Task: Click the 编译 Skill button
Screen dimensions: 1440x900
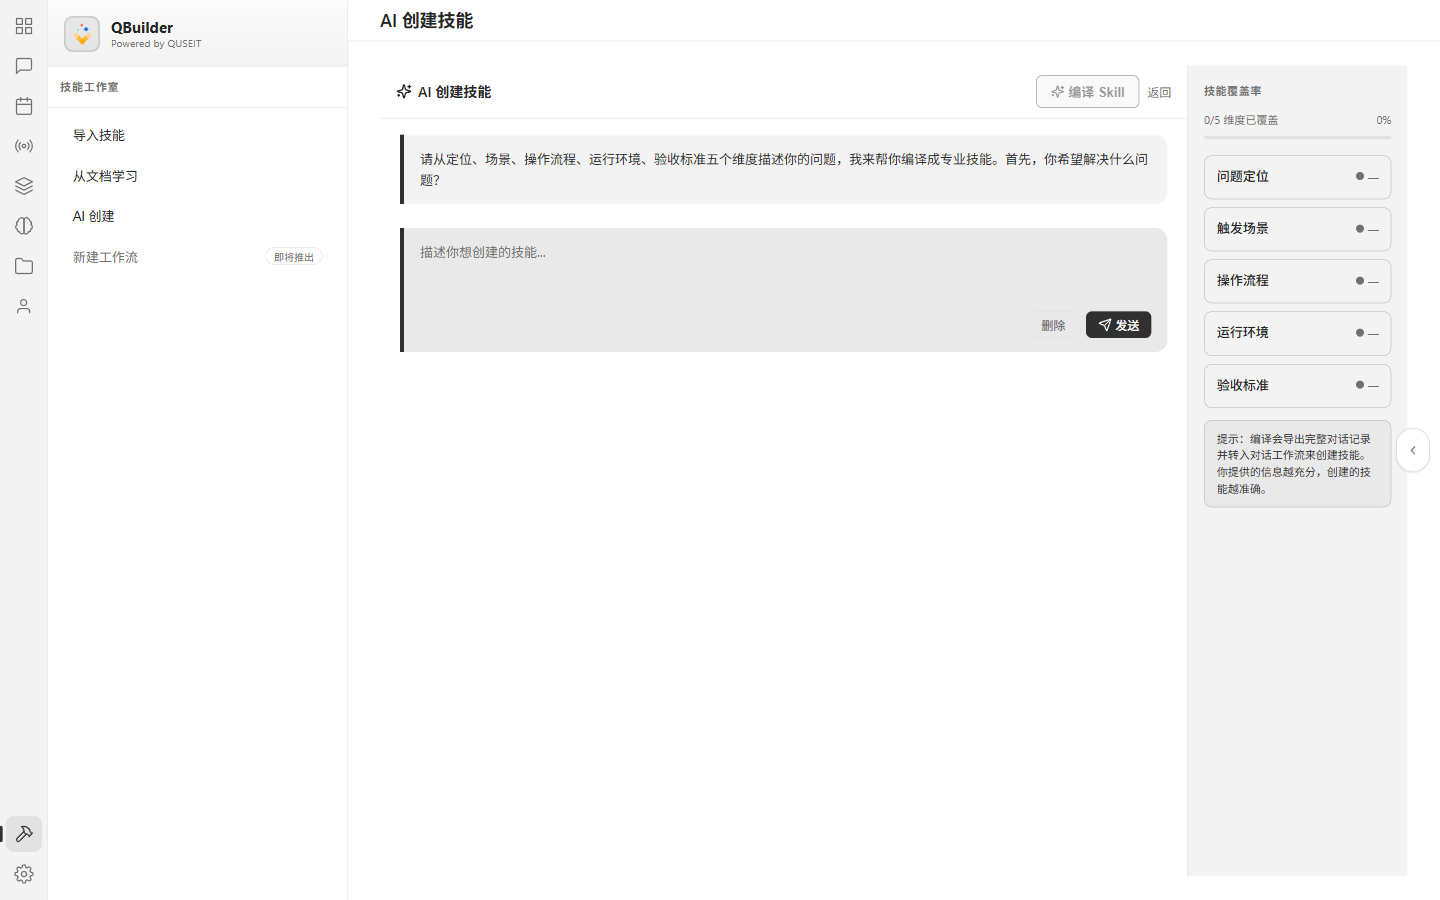Action: [1087, 92]
